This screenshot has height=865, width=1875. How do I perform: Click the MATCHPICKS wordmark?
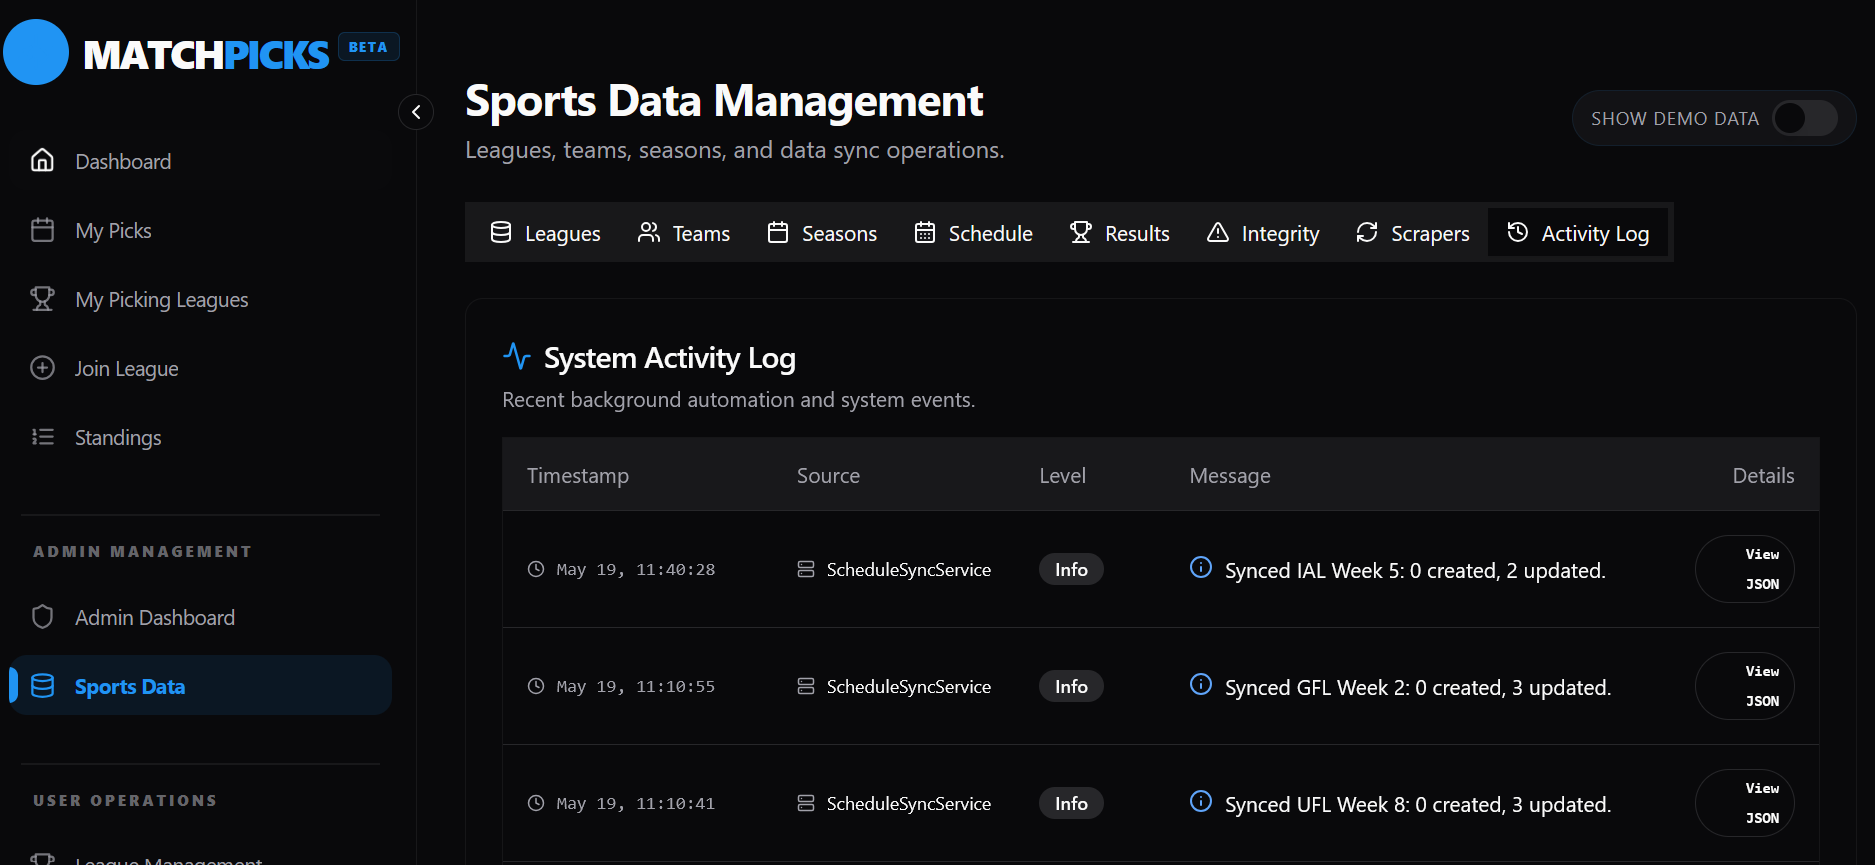click(x=206, y=55)
